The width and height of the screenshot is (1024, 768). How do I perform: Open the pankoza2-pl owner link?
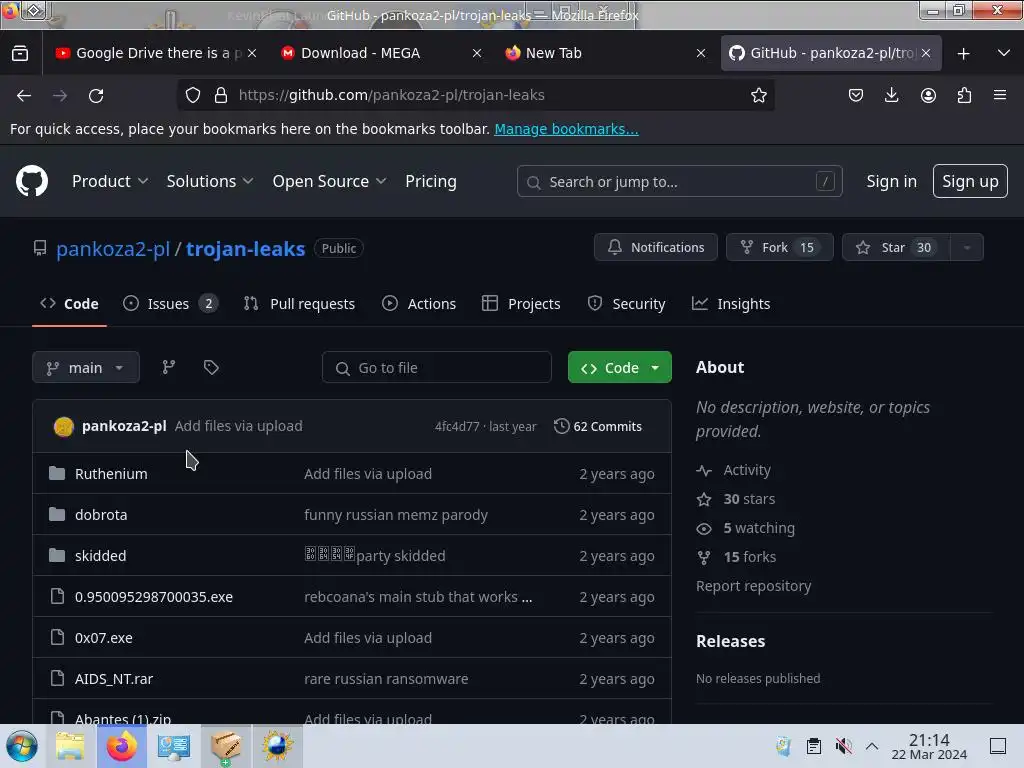113,249
